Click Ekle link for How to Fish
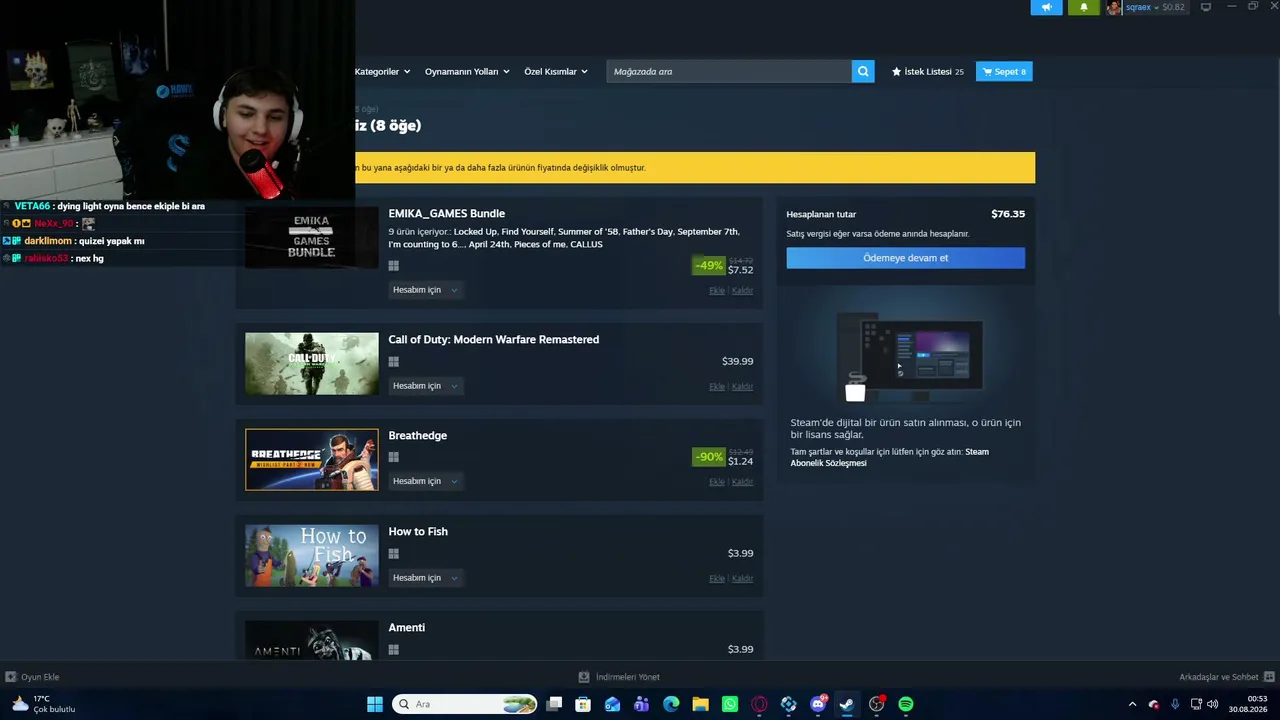The height and width of the screenshot is (720, 1280). (717, 579)
